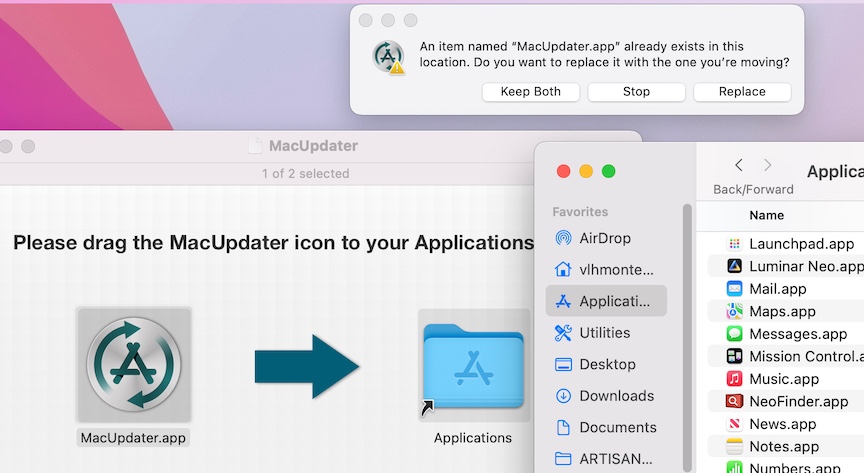The width and height of the screenshot is (864, 473).
Task: Click the MacUpdater.app file name label
Action: coord(133,438)
